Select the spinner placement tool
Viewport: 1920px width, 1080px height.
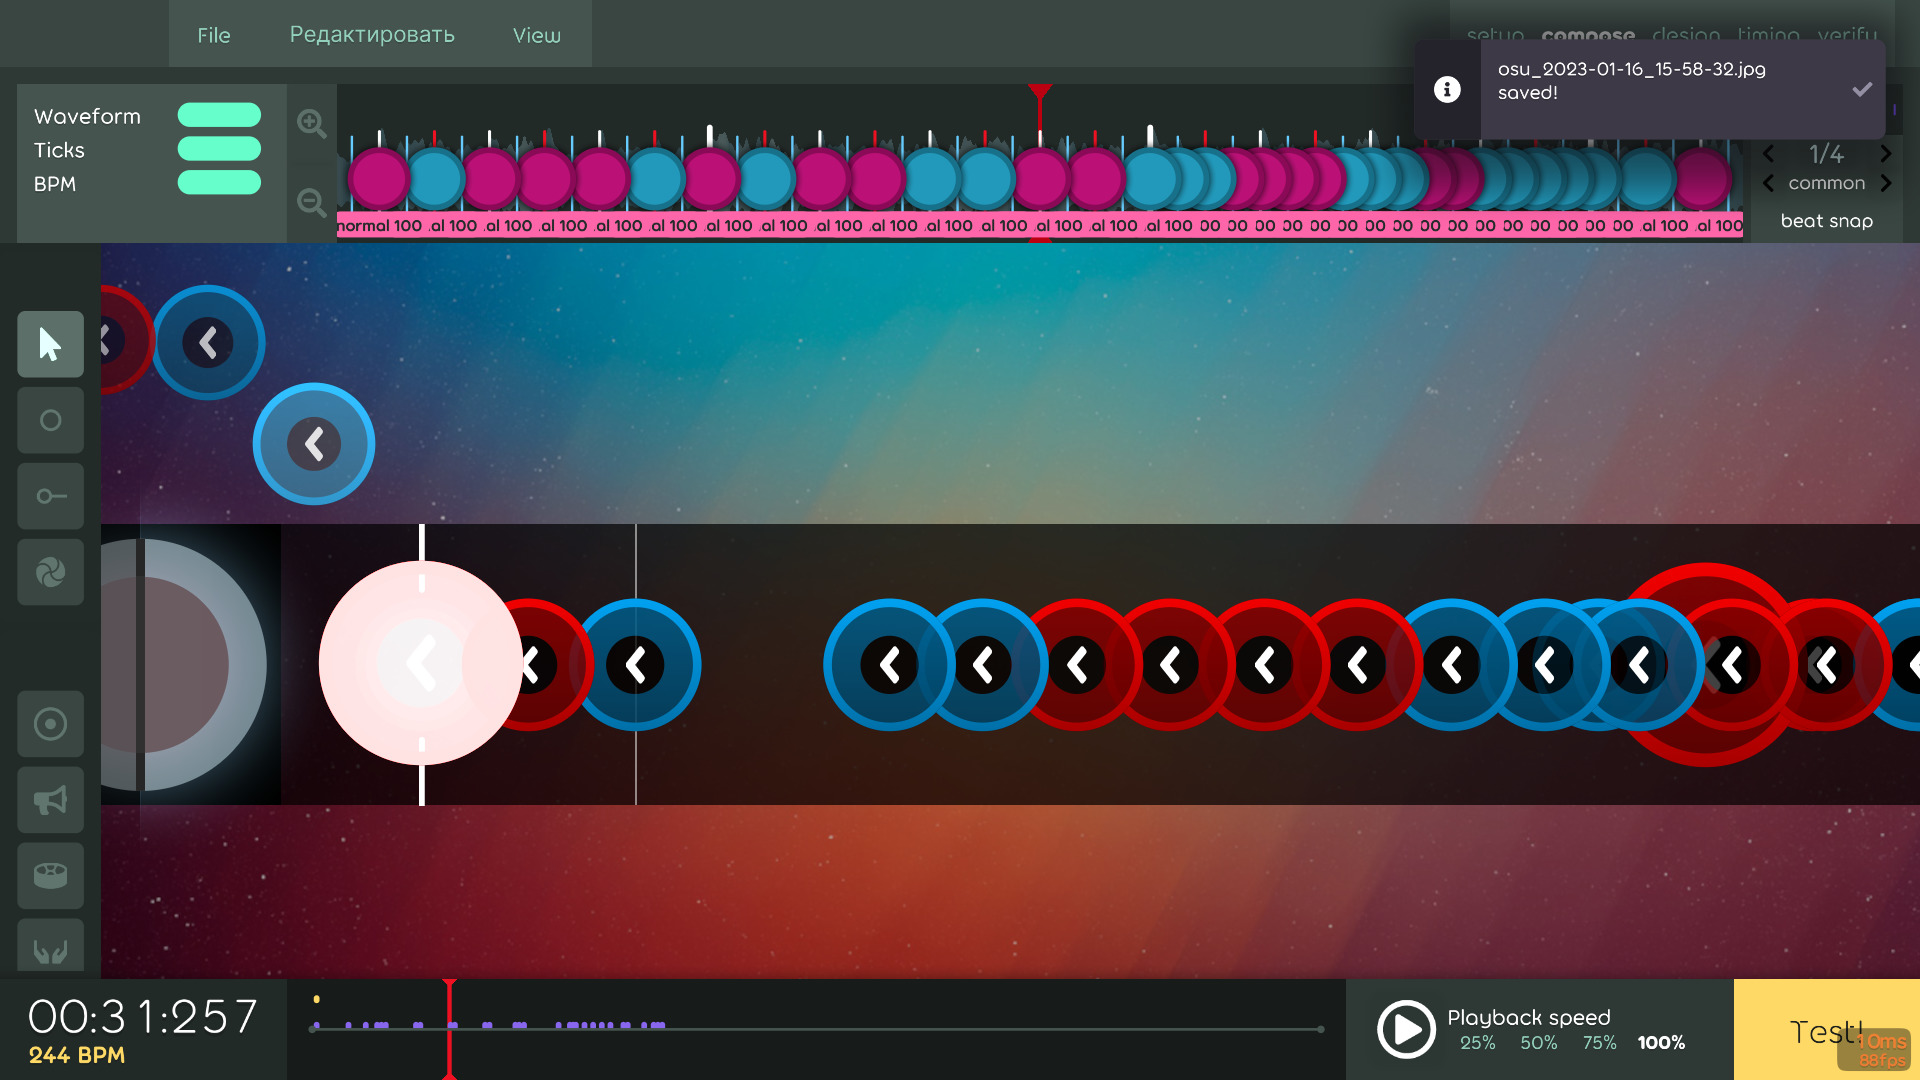[x=50, y=572]
